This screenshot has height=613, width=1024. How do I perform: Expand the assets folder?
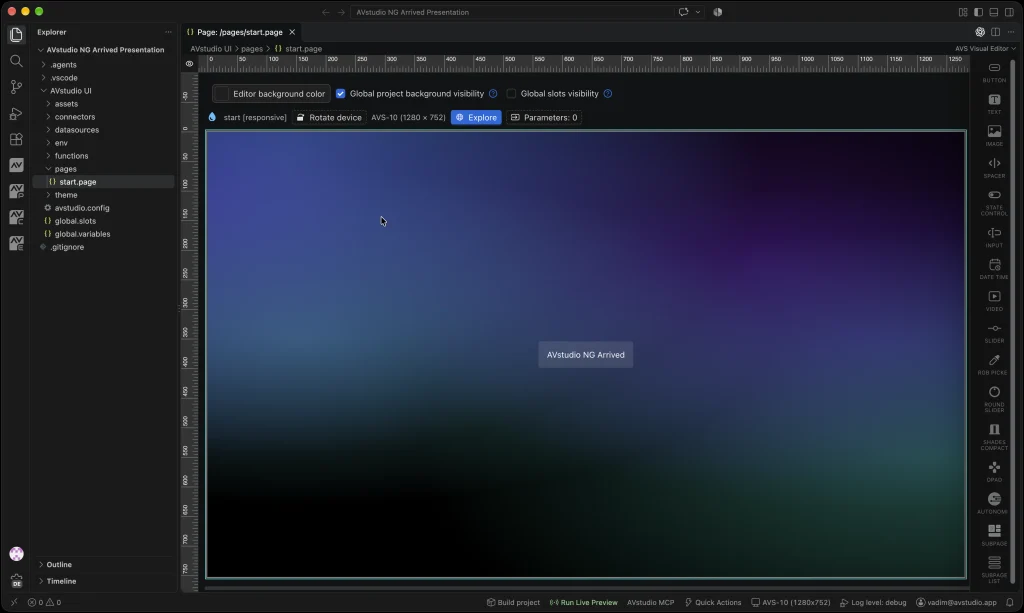click(x=103, y=104)
